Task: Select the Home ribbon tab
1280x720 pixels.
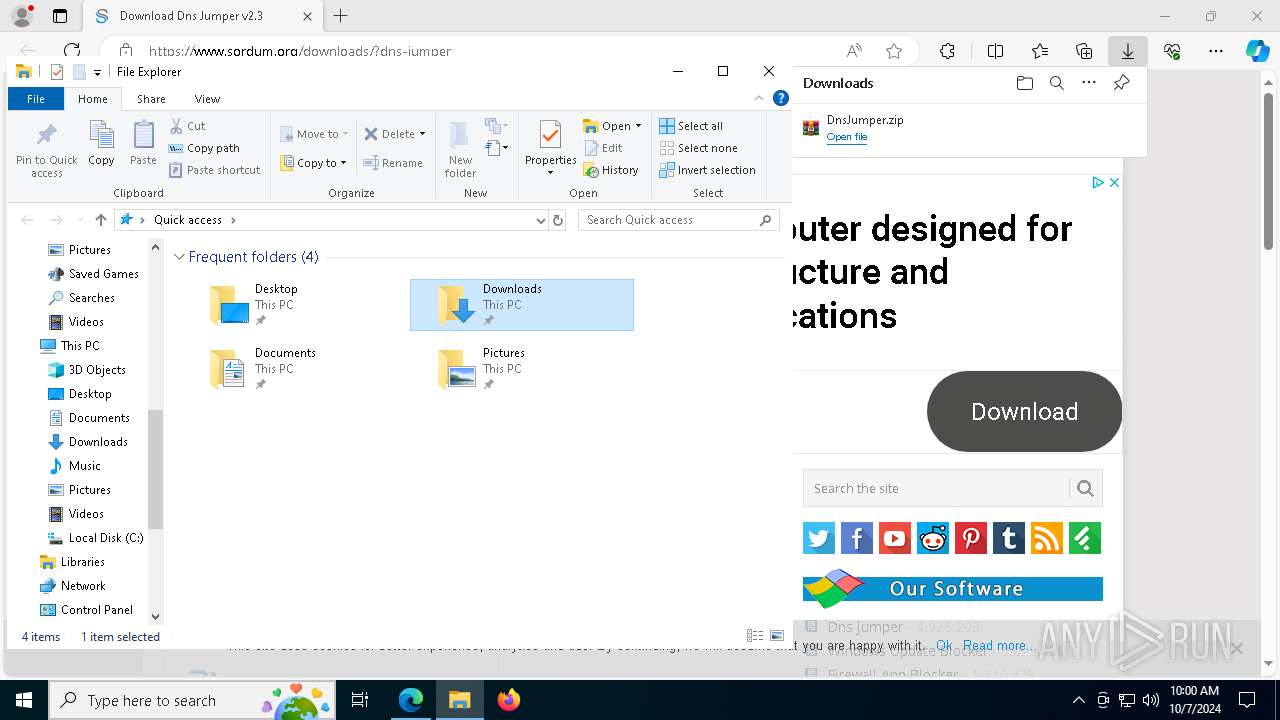Action: tap(92, 99)
